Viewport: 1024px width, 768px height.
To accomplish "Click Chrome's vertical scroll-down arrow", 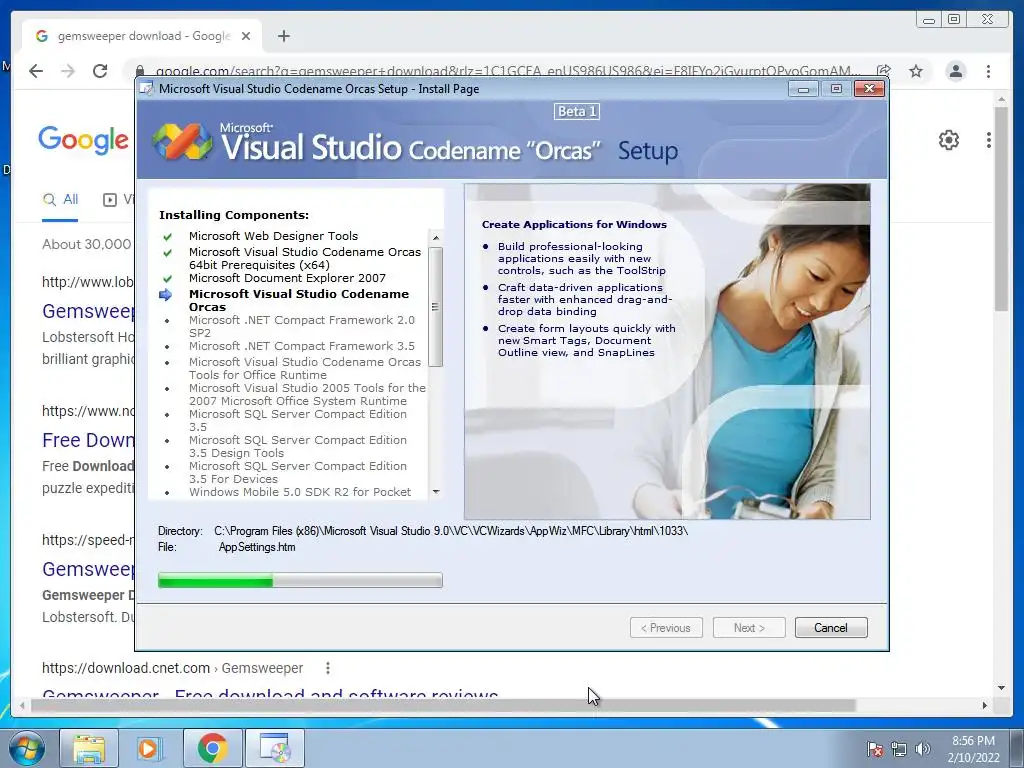I will [1001, 688].
